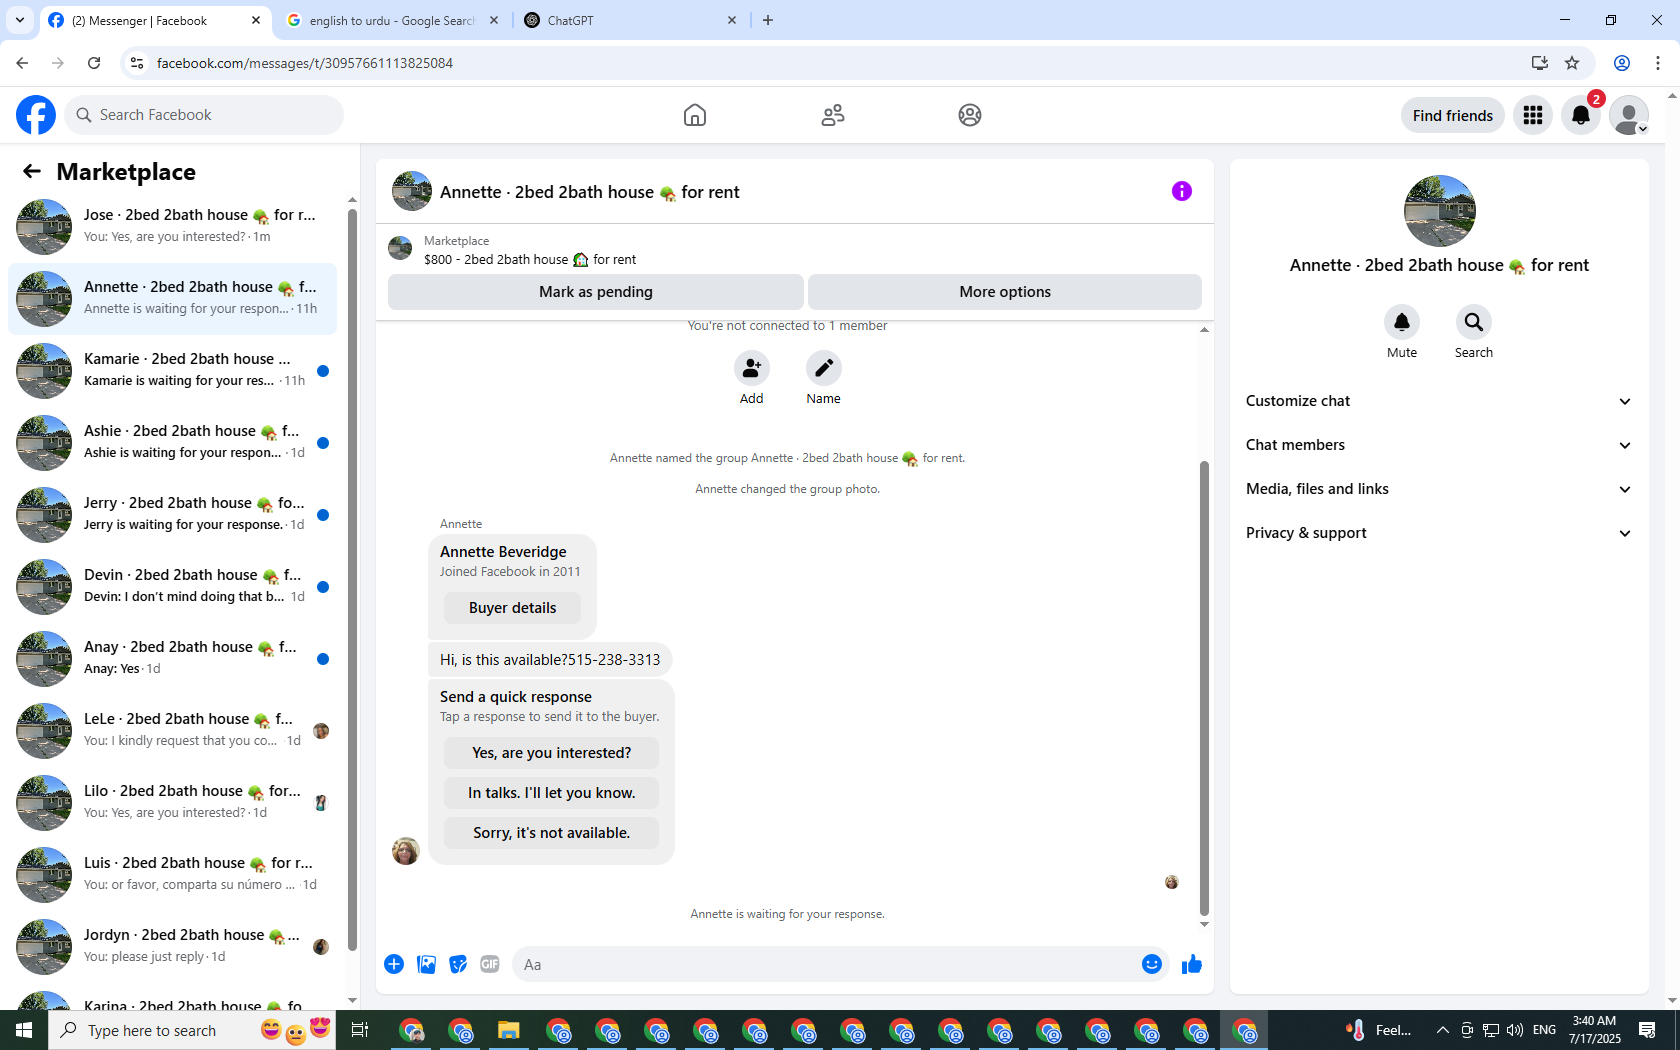Edit the group name with the Name icon

(x=824, y=369)
